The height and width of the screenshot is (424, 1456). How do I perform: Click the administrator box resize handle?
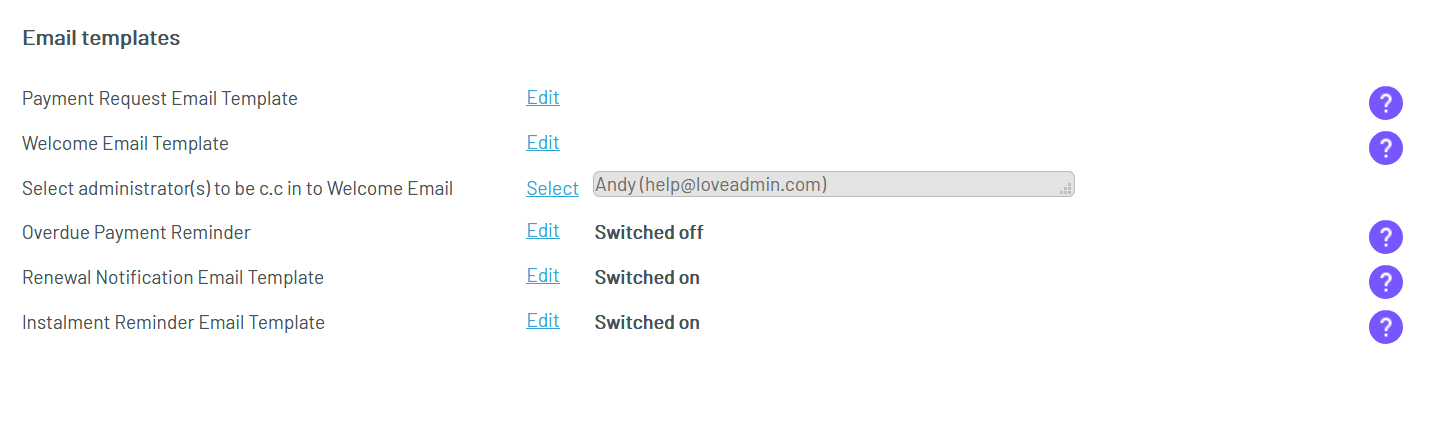coord(1067,189)
